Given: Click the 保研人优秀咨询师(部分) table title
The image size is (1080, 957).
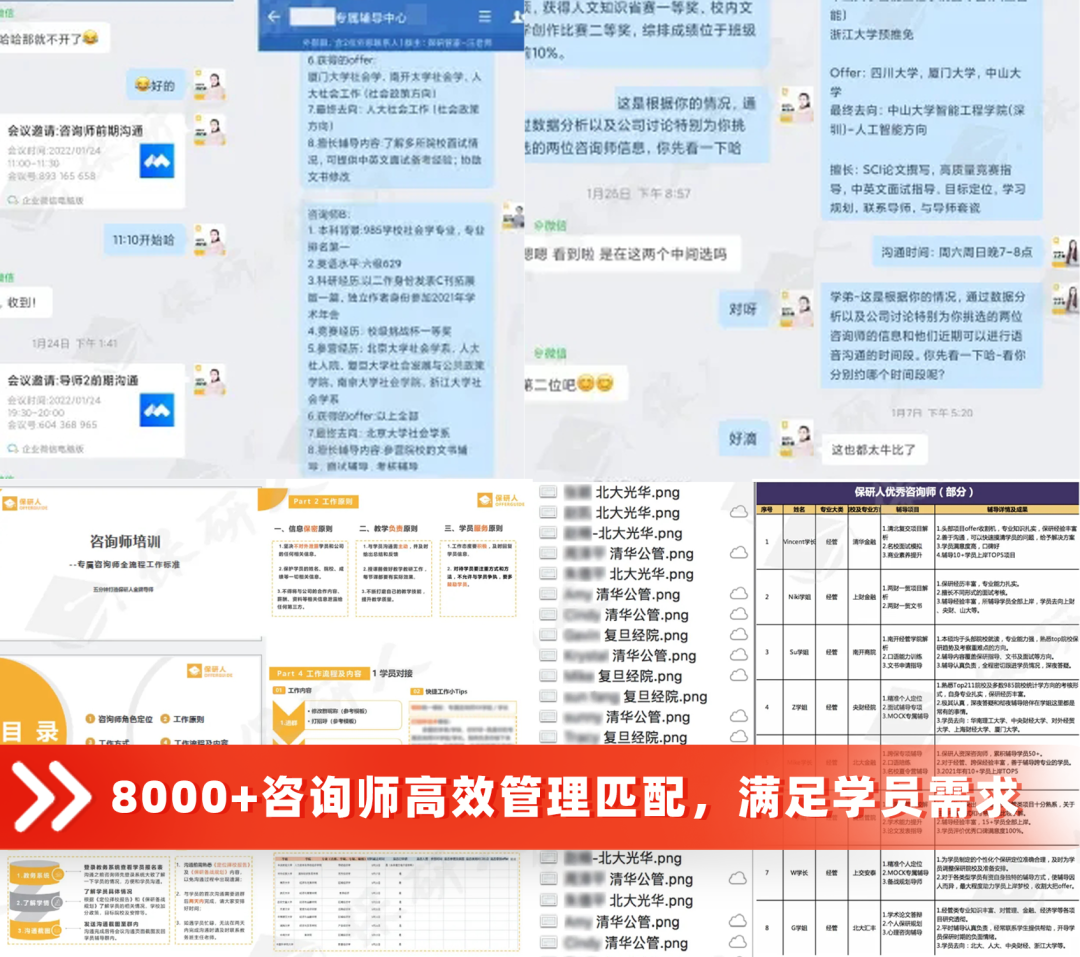Looking at the screenshot, I should pos(913,492).
